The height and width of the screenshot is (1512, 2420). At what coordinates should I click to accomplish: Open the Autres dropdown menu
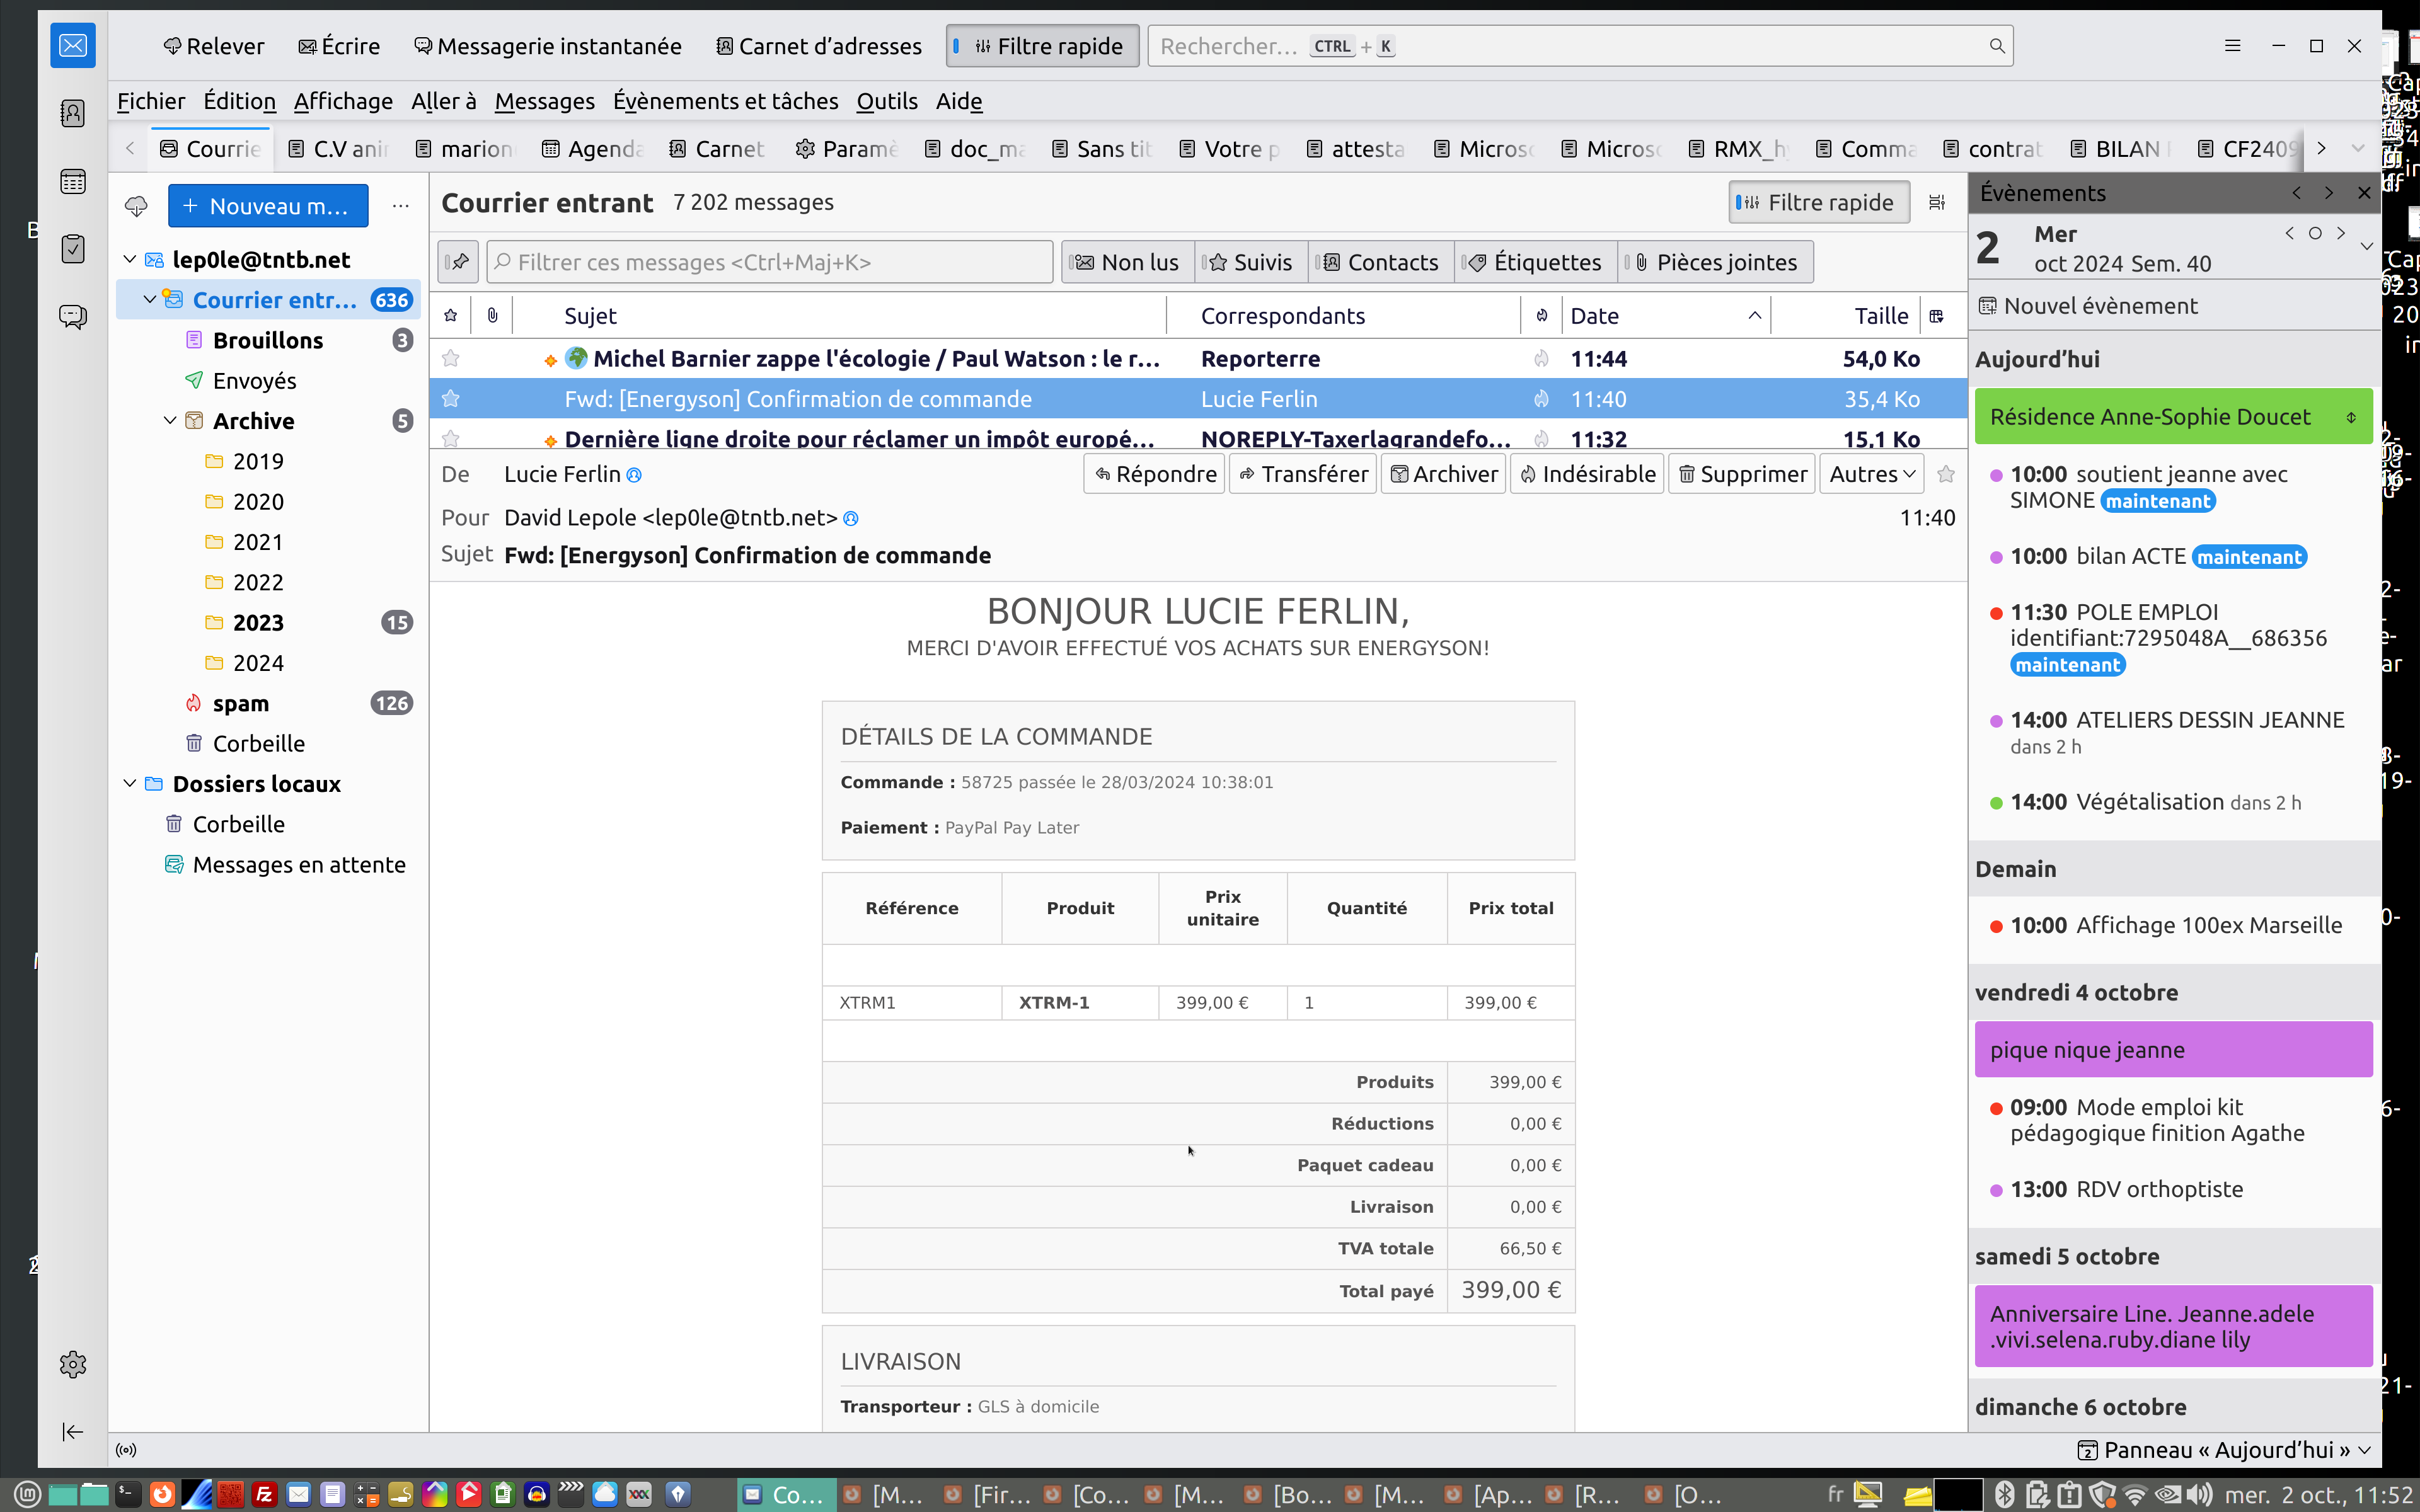1872,474
